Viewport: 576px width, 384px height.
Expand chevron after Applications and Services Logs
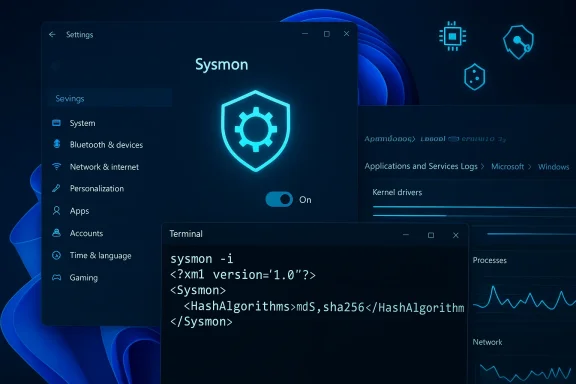coord(482,166)
